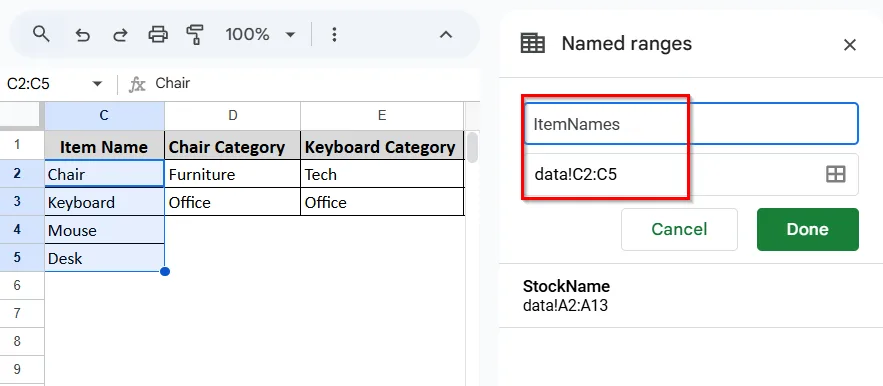Select the Chair cell
Image resolution: width=883 pixels, height=386 pixels.
pos(104,174)
